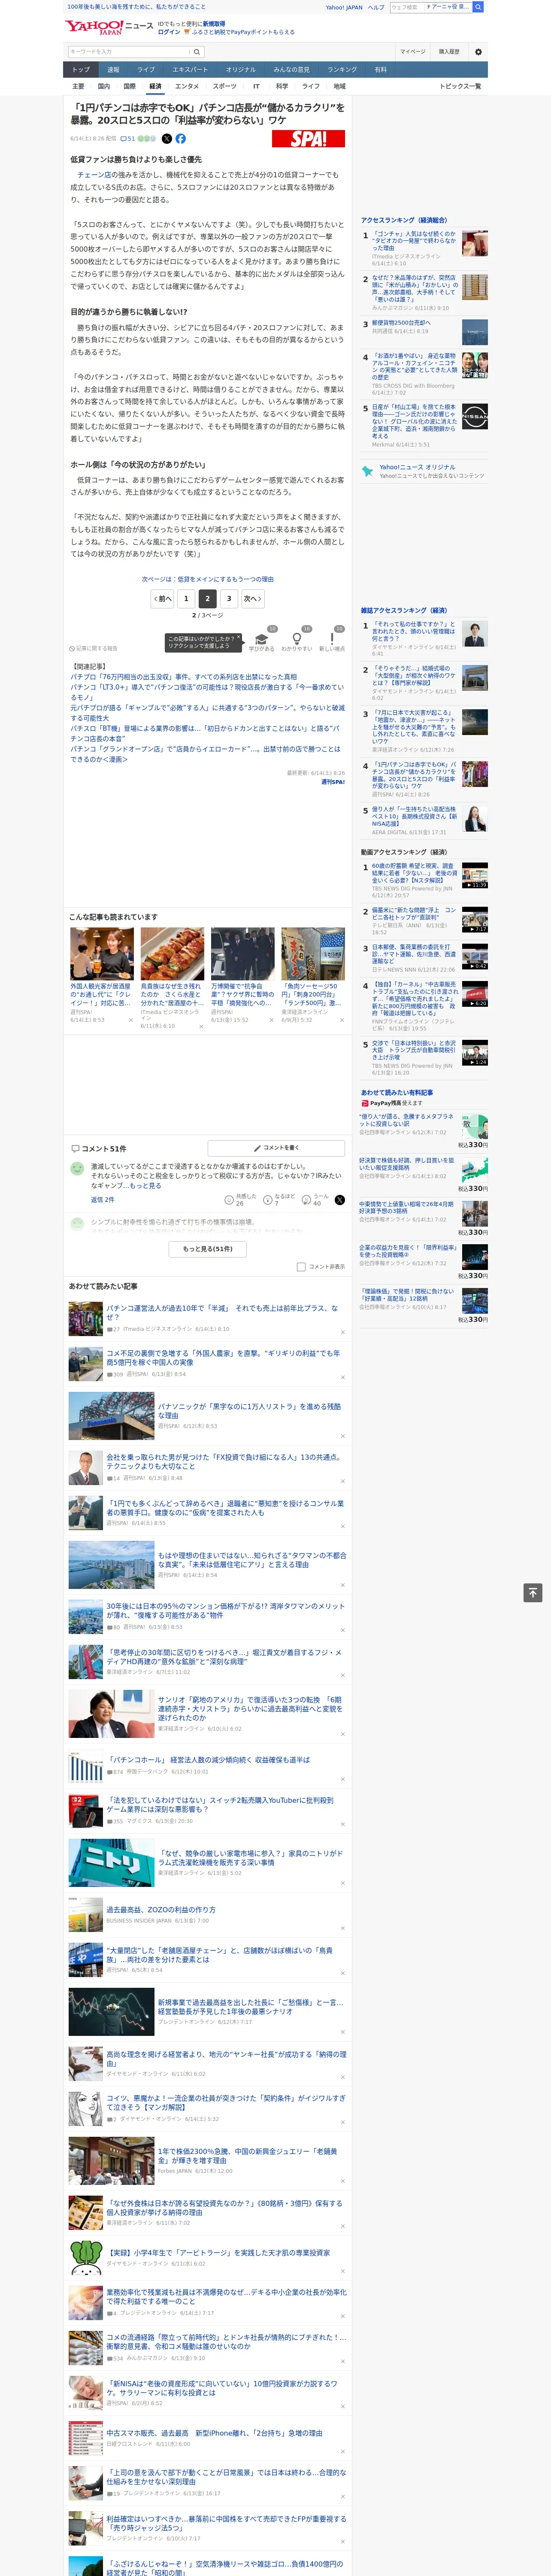Screen dimensions: 551x2576
Task: Go to previous page with 前へ button
Action: click(x=163, y=599)
